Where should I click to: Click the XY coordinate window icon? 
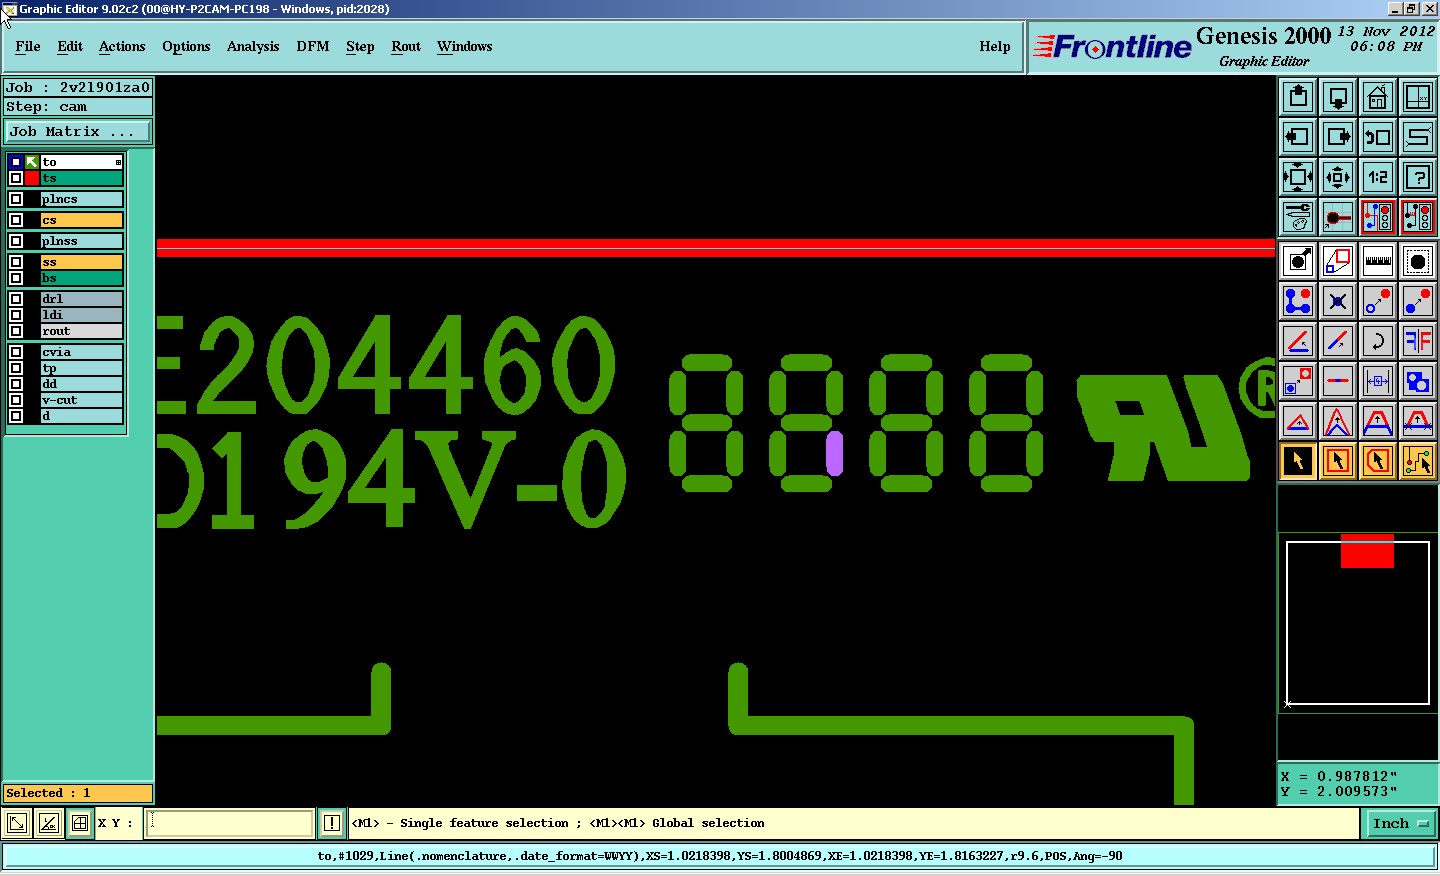tap(1418, 97)
